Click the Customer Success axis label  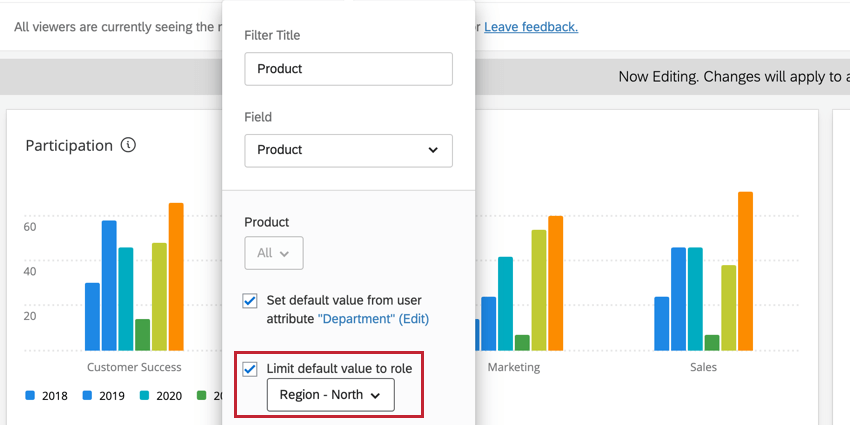tap(134, 367)
